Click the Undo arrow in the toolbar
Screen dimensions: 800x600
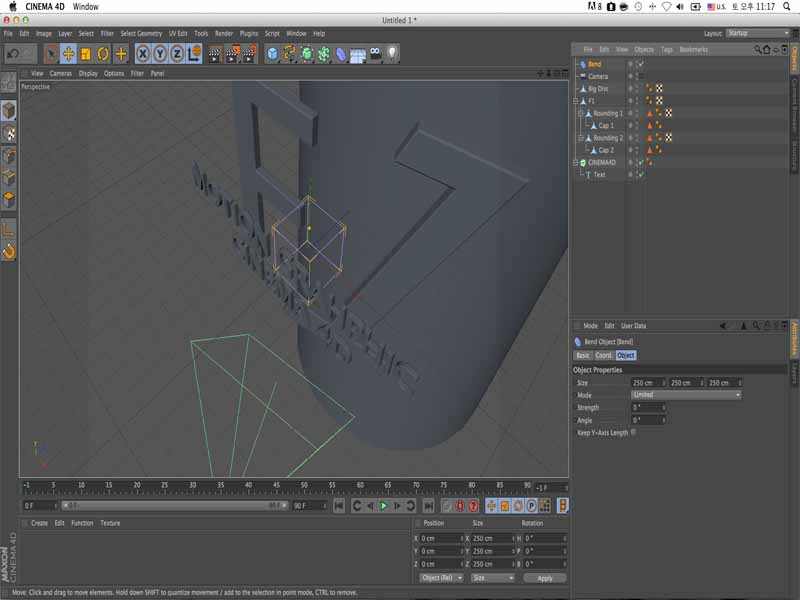pos(13,54)
